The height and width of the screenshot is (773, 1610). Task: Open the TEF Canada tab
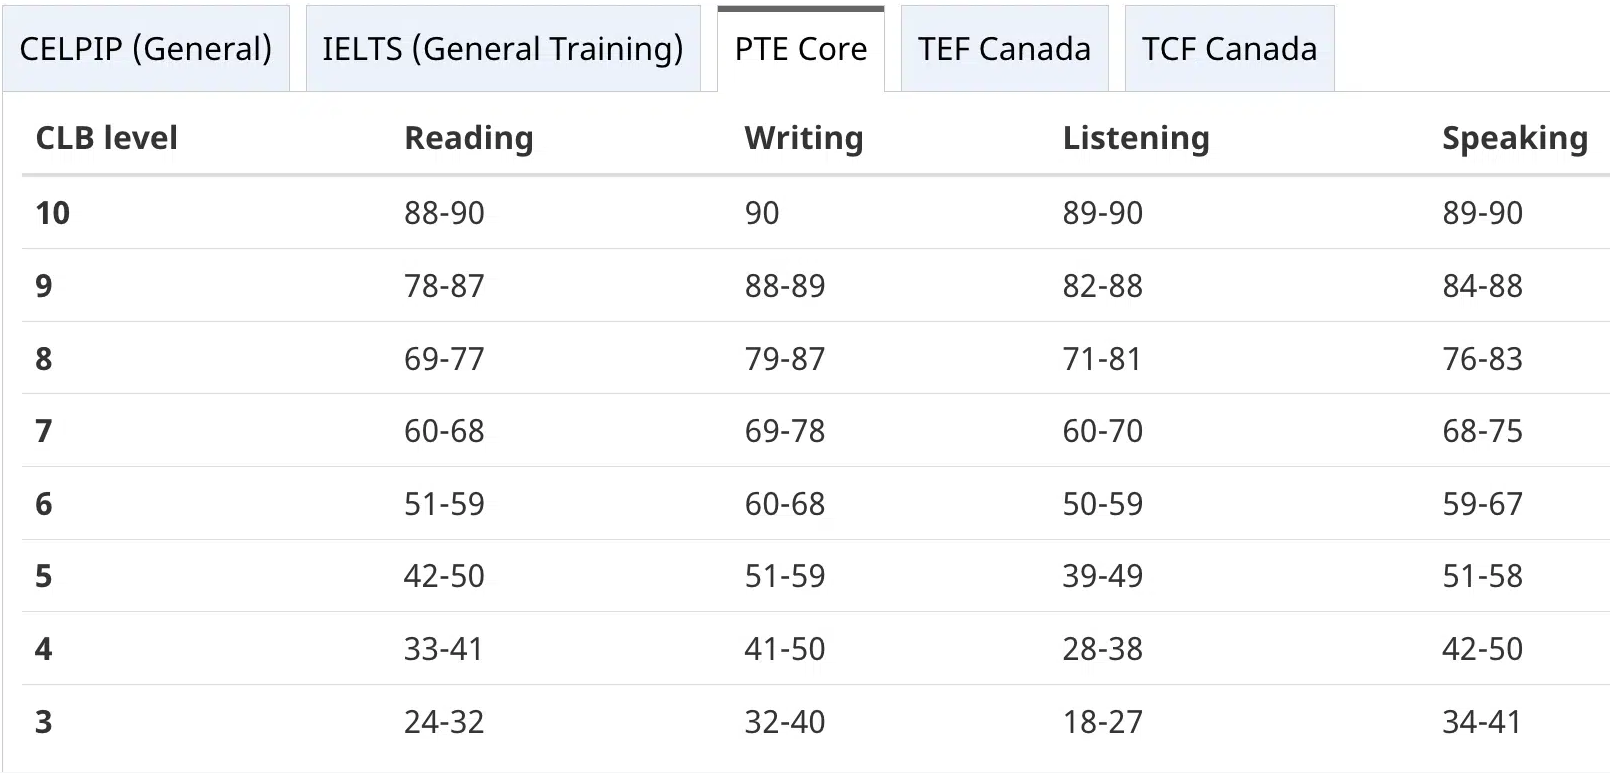click(x=1004, y=48)
